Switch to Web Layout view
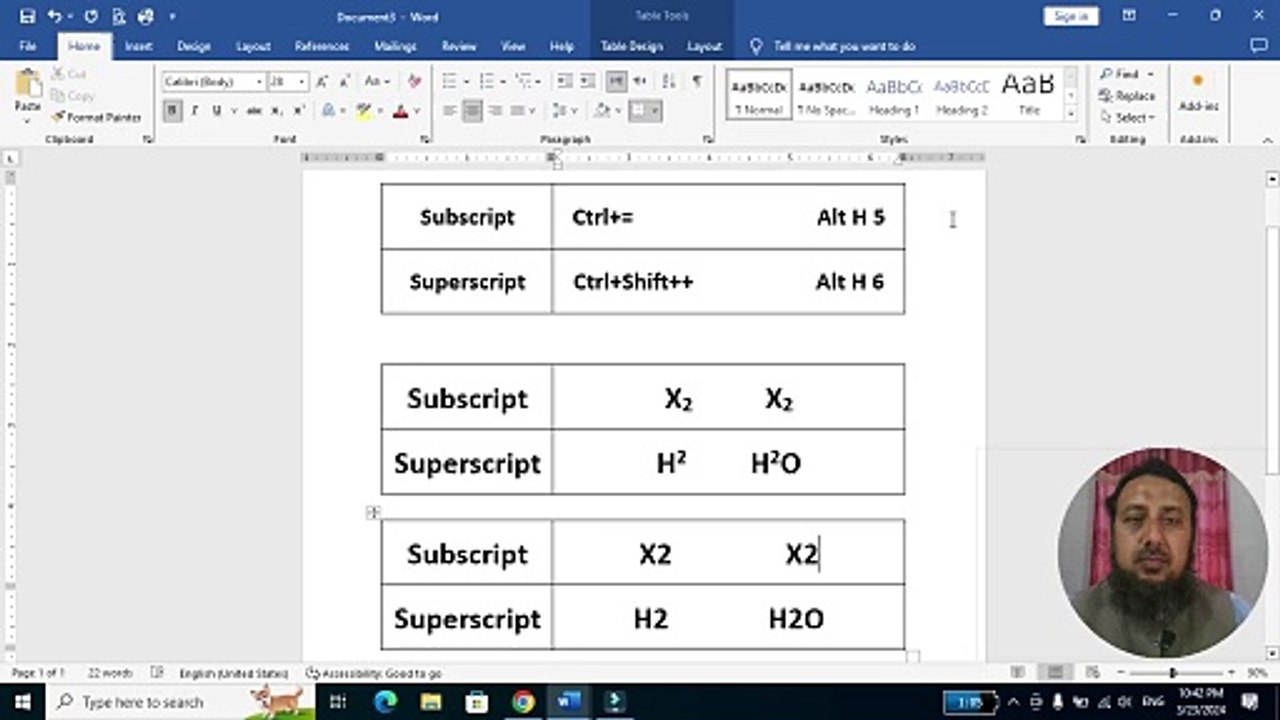Image resolution: width=1280 pixels, height=720 pixels. pyautogui.click(x=1092, y=673)
